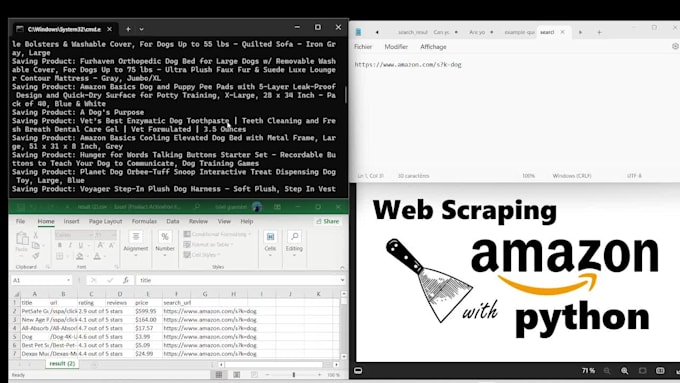This screenshot has height=383, width=680.
Task: Click Decrease Font Size icon
Action: point(111,246)
